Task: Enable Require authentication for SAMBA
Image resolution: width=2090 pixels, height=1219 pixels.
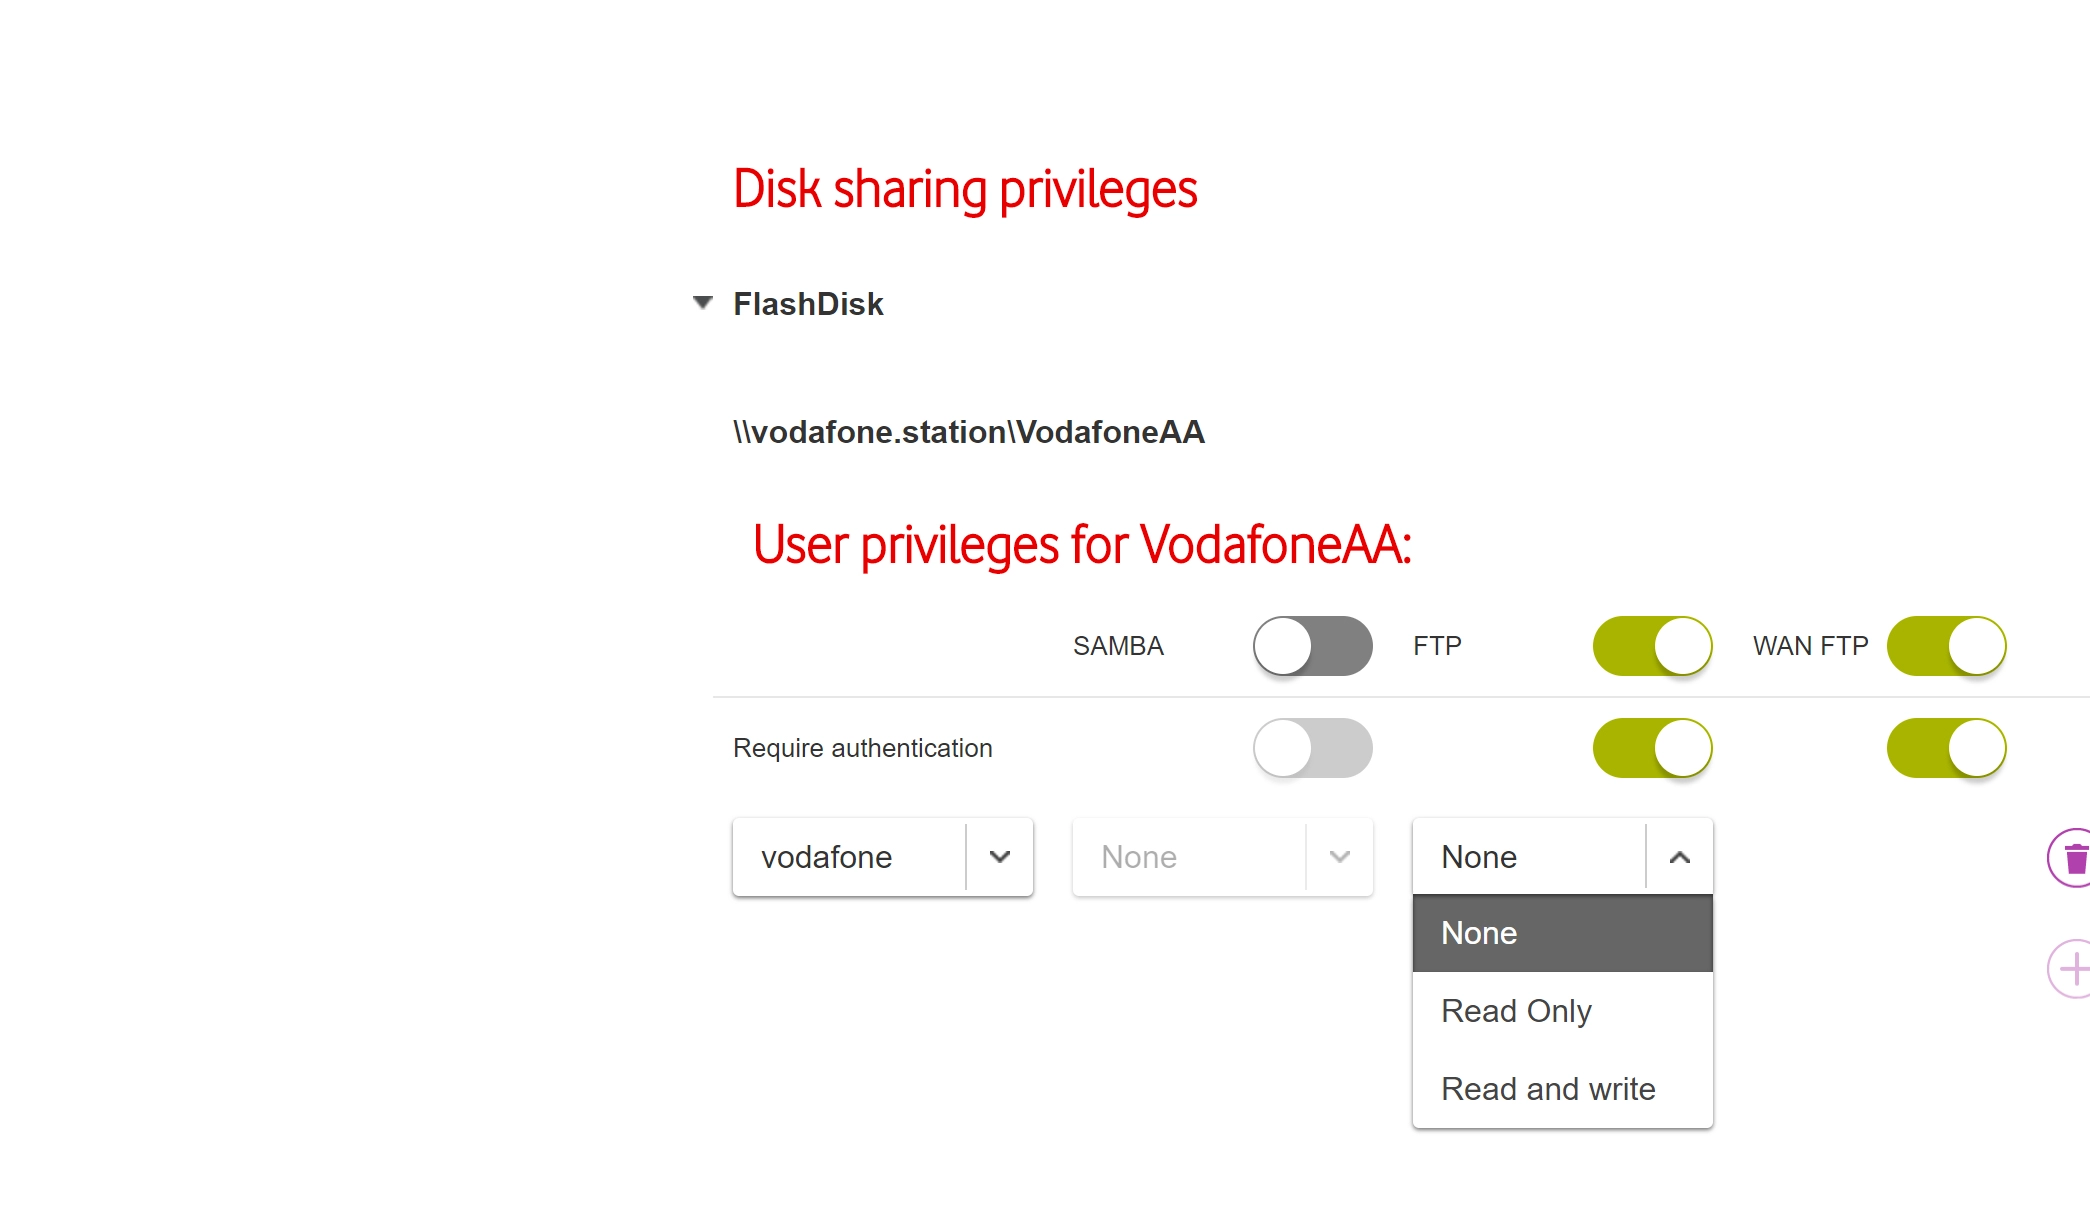Action: point(1312,747)
